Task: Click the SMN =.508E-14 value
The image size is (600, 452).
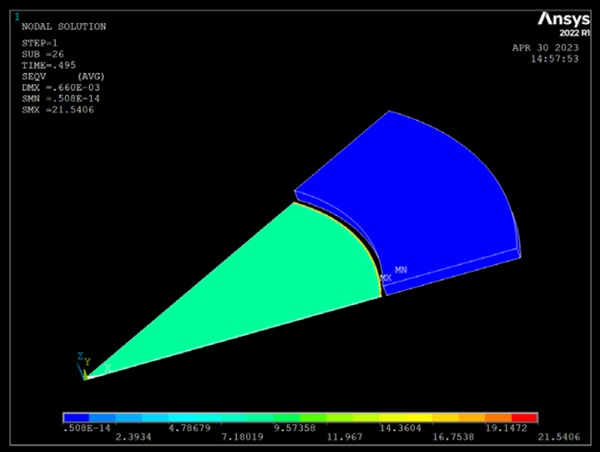Action: tap(61, 99)
